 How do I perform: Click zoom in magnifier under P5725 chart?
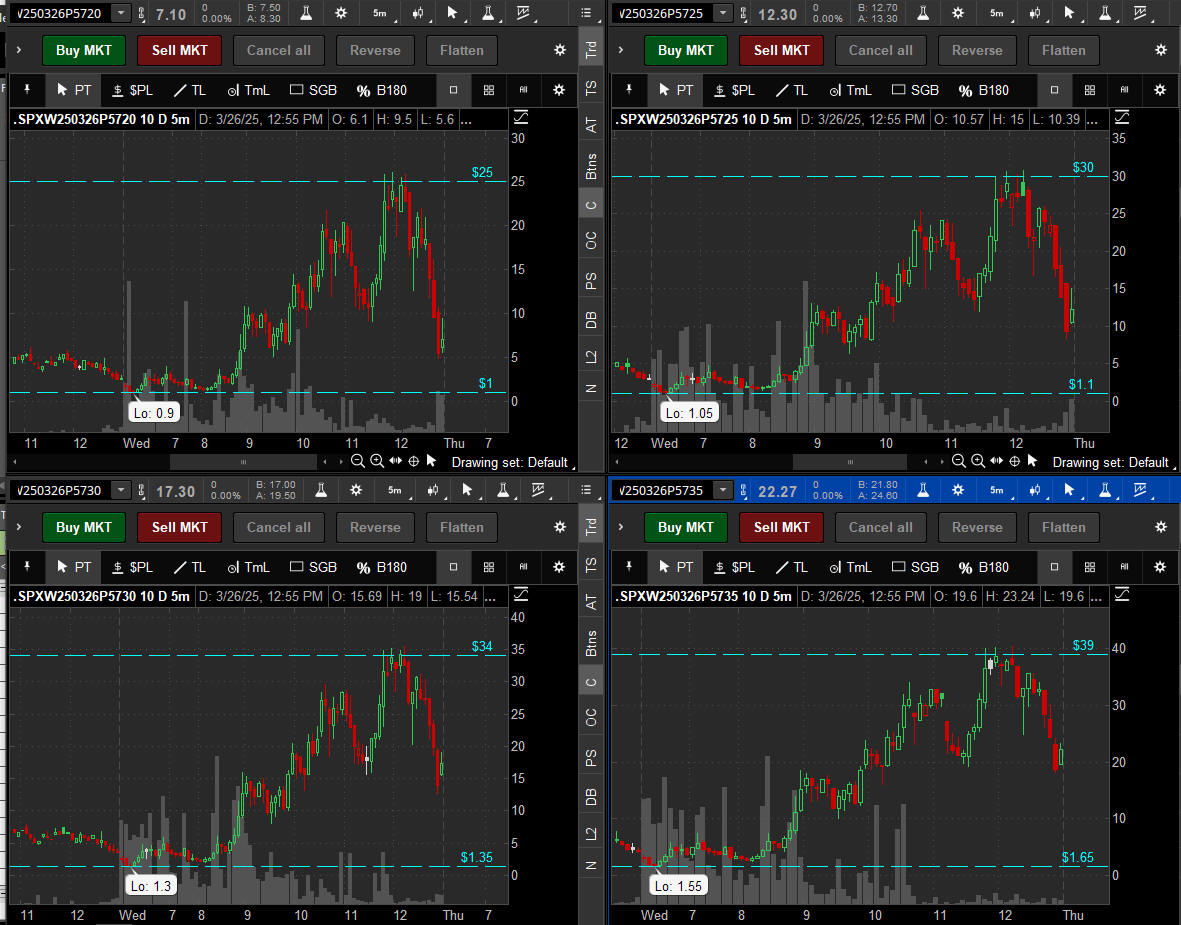click(978, 461)
